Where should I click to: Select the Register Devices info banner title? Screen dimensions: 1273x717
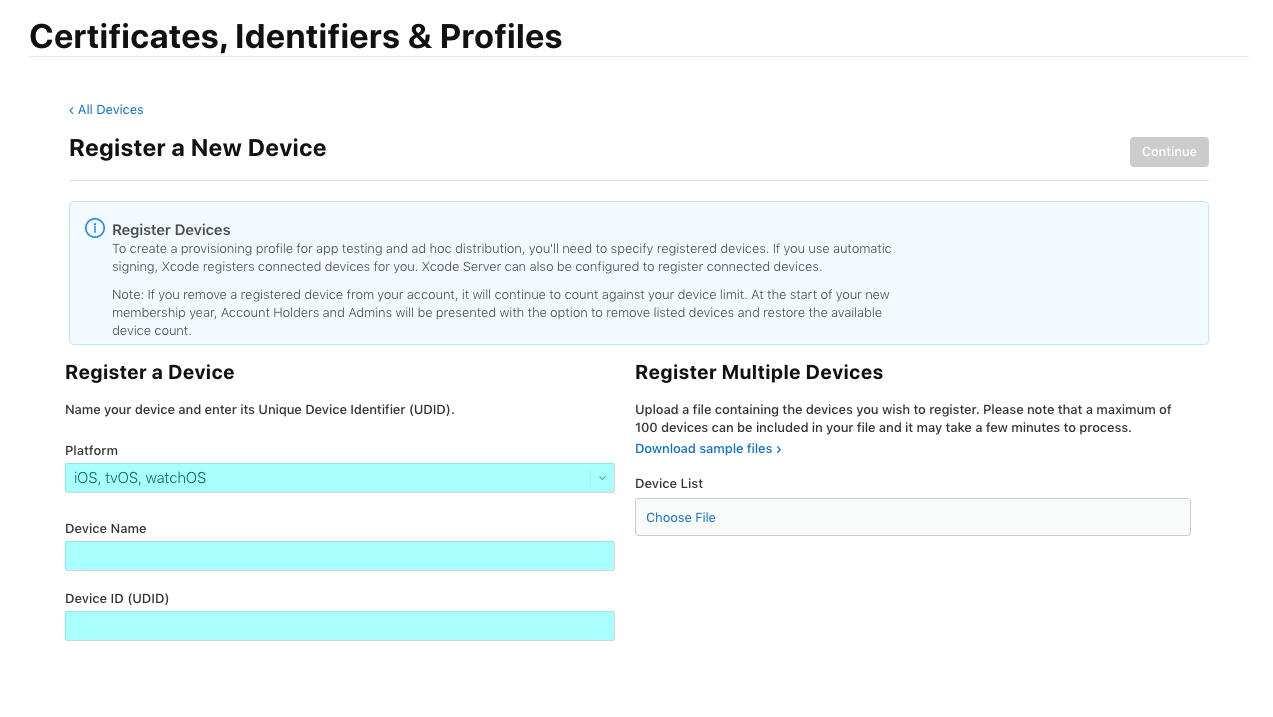[x=171, y=230]
